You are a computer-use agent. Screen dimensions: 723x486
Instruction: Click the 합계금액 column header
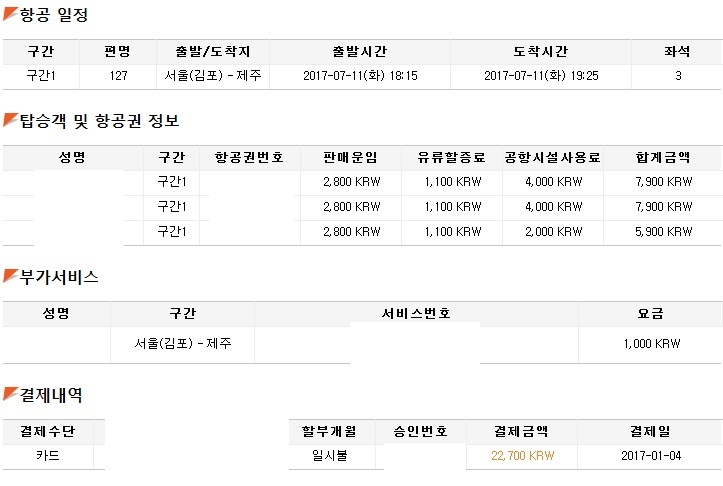click(x=664, y=157)
